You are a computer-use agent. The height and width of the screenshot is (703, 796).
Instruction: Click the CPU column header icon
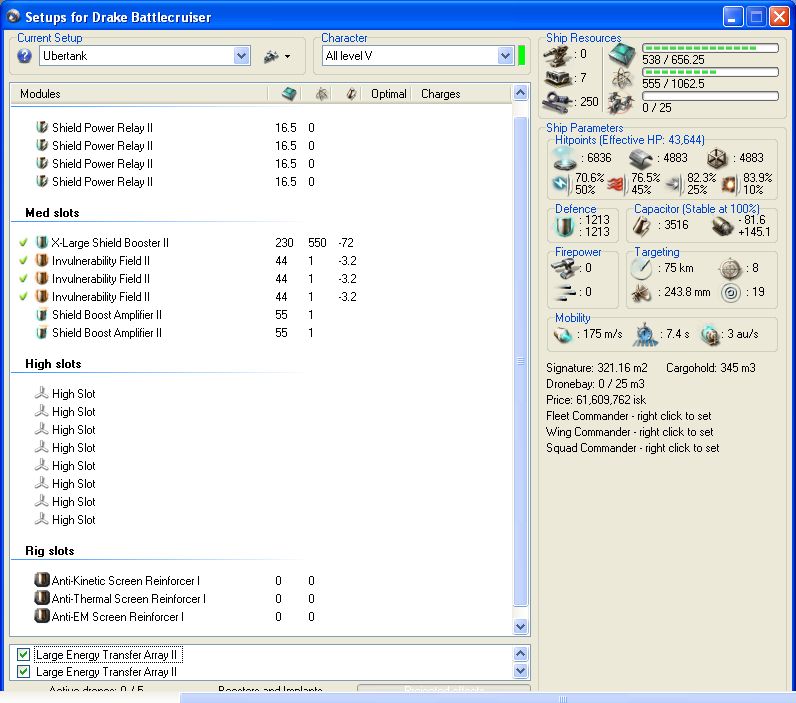[289, 93]
